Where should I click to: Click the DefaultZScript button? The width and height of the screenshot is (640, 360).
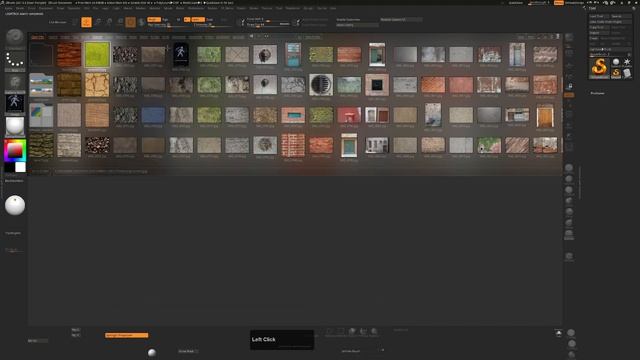tap(574, 3)
